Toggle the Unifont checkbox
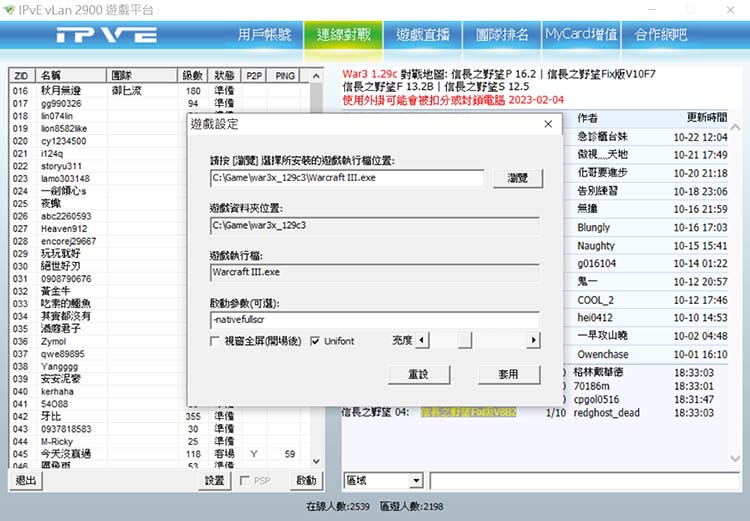Image resolution: width=750 pixels, height=521 pixels. (x=315, y=341)
